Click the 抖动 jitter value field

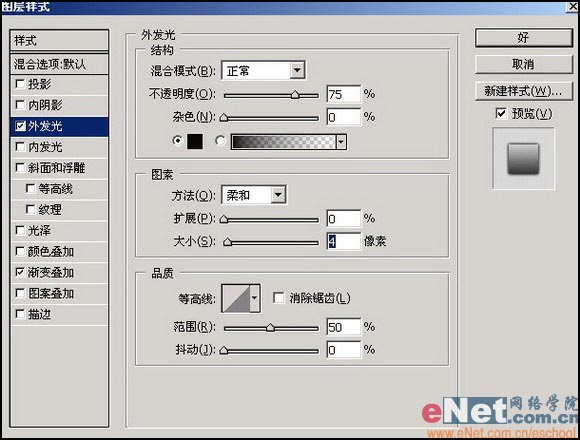click(344, 350)
